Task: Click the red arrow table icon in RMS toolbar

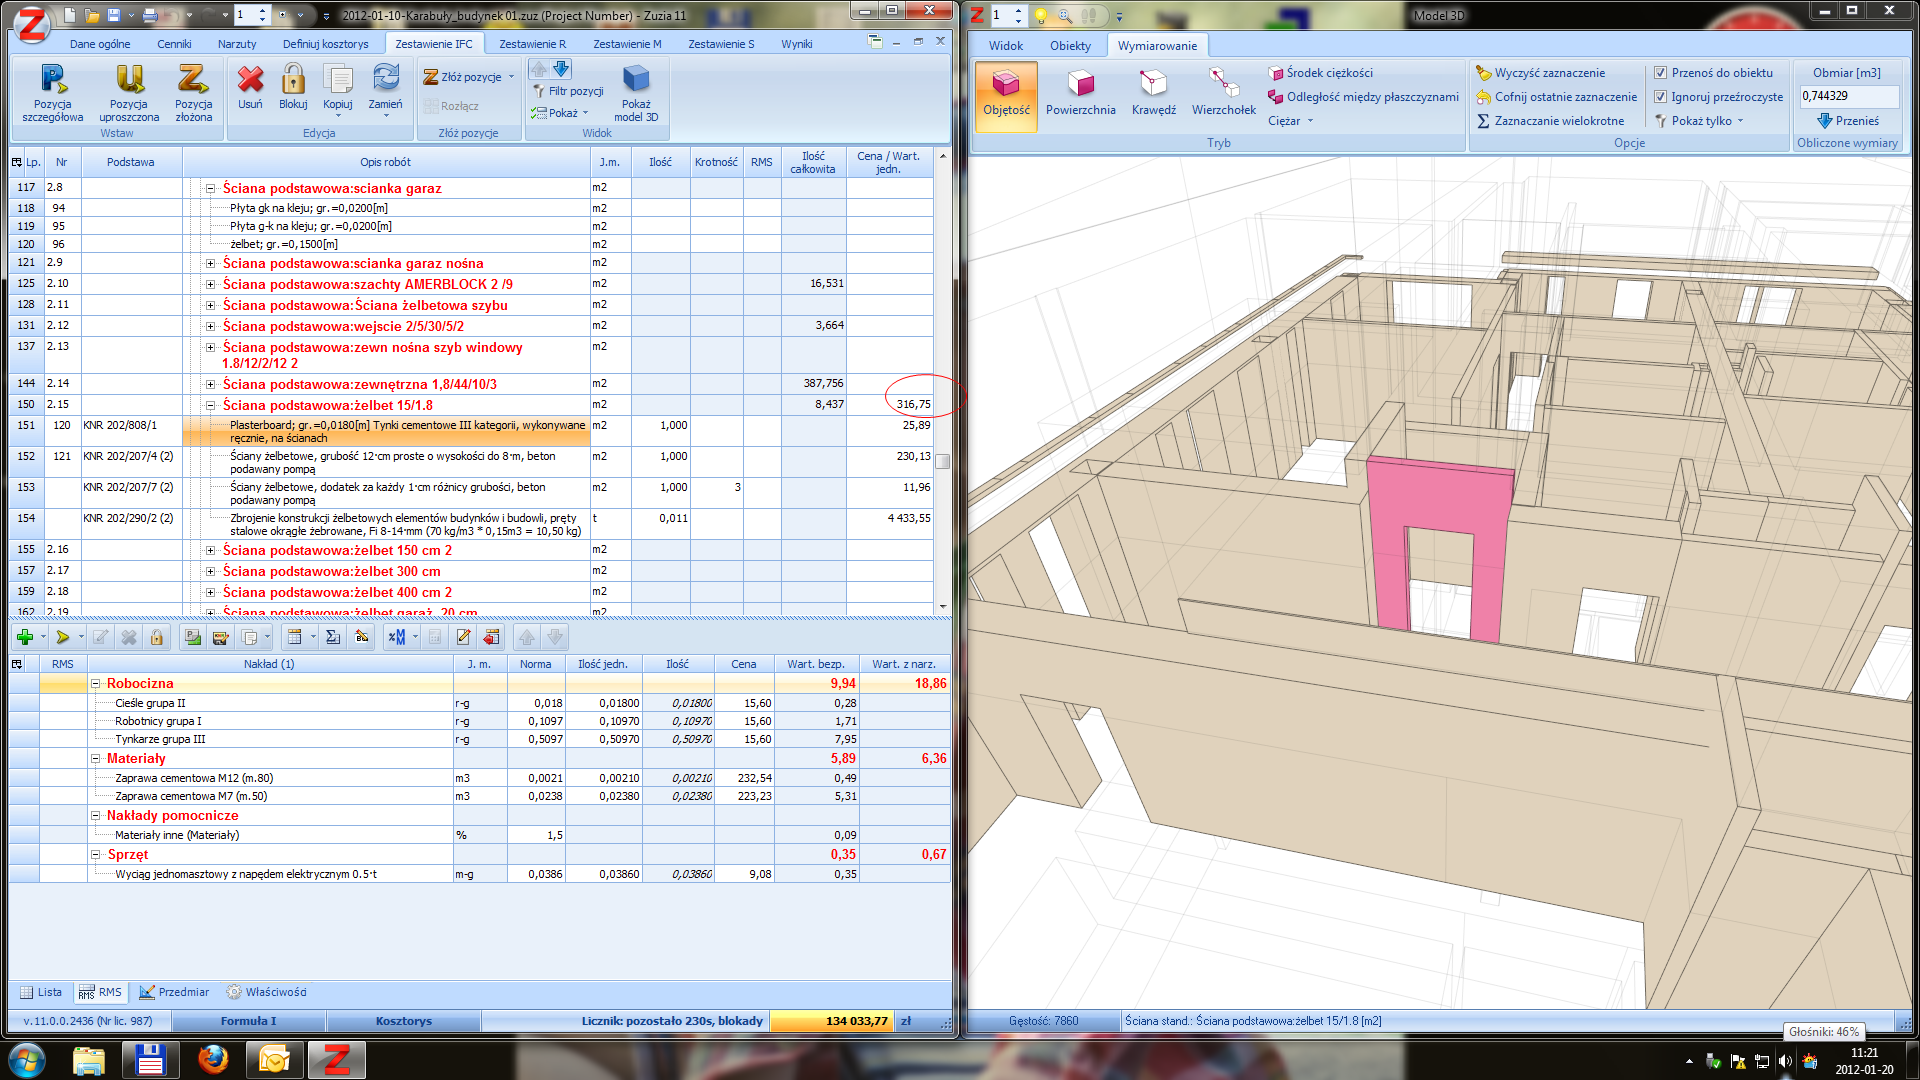Action: coord(491,637)
